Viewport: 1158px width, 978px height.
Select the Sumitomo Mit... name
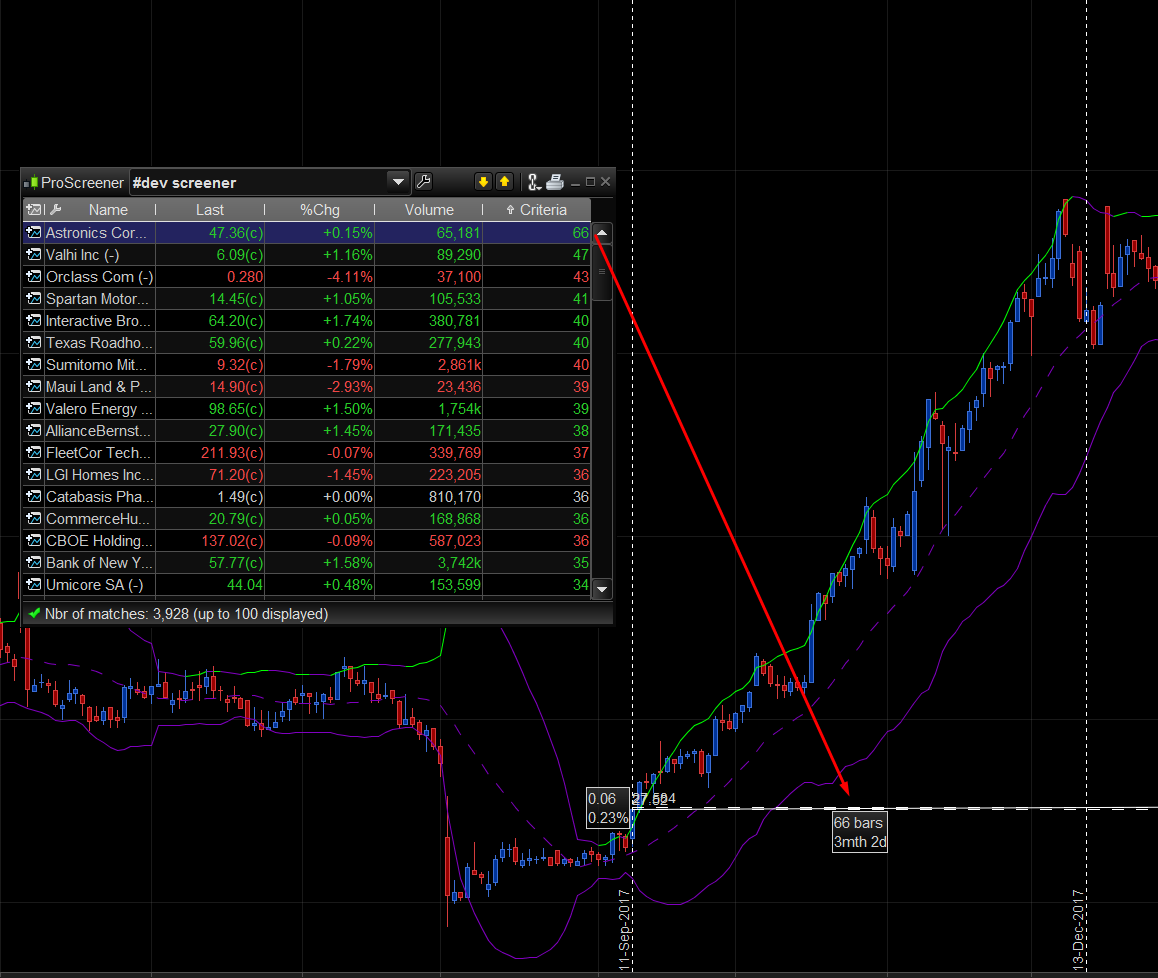(x=96, y=365)
